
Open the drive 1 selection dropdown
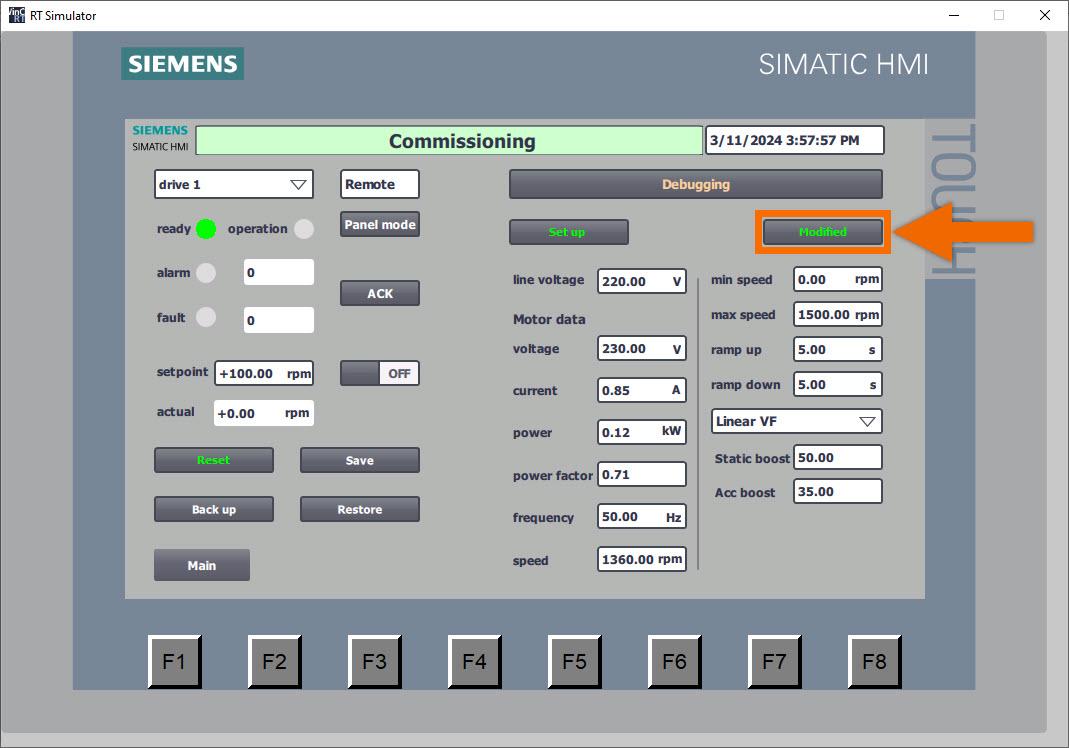[233, 184]
